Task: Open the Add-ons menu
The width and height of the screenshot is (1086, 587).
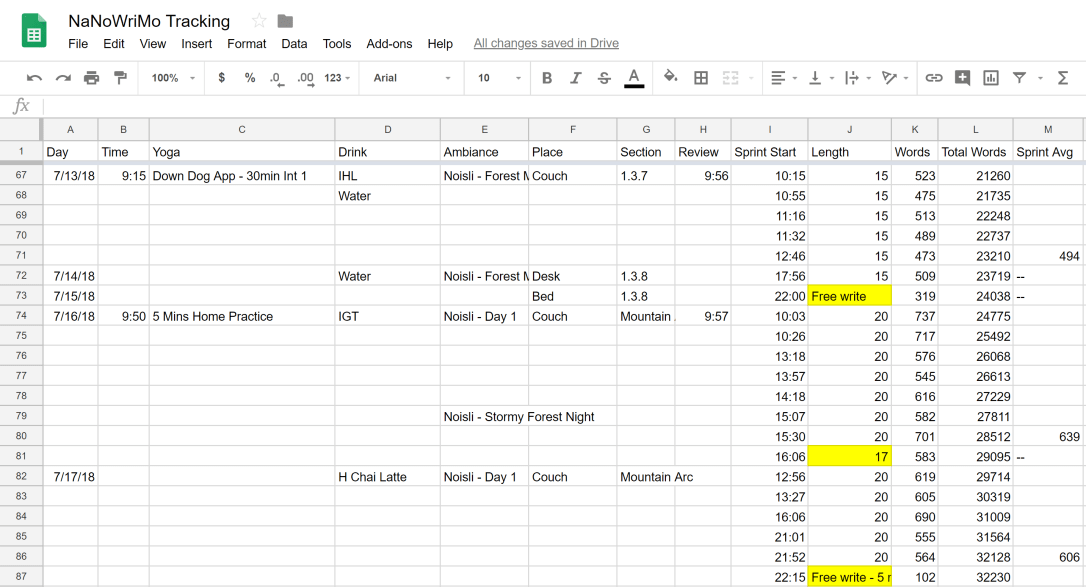Action: (389, 44)
